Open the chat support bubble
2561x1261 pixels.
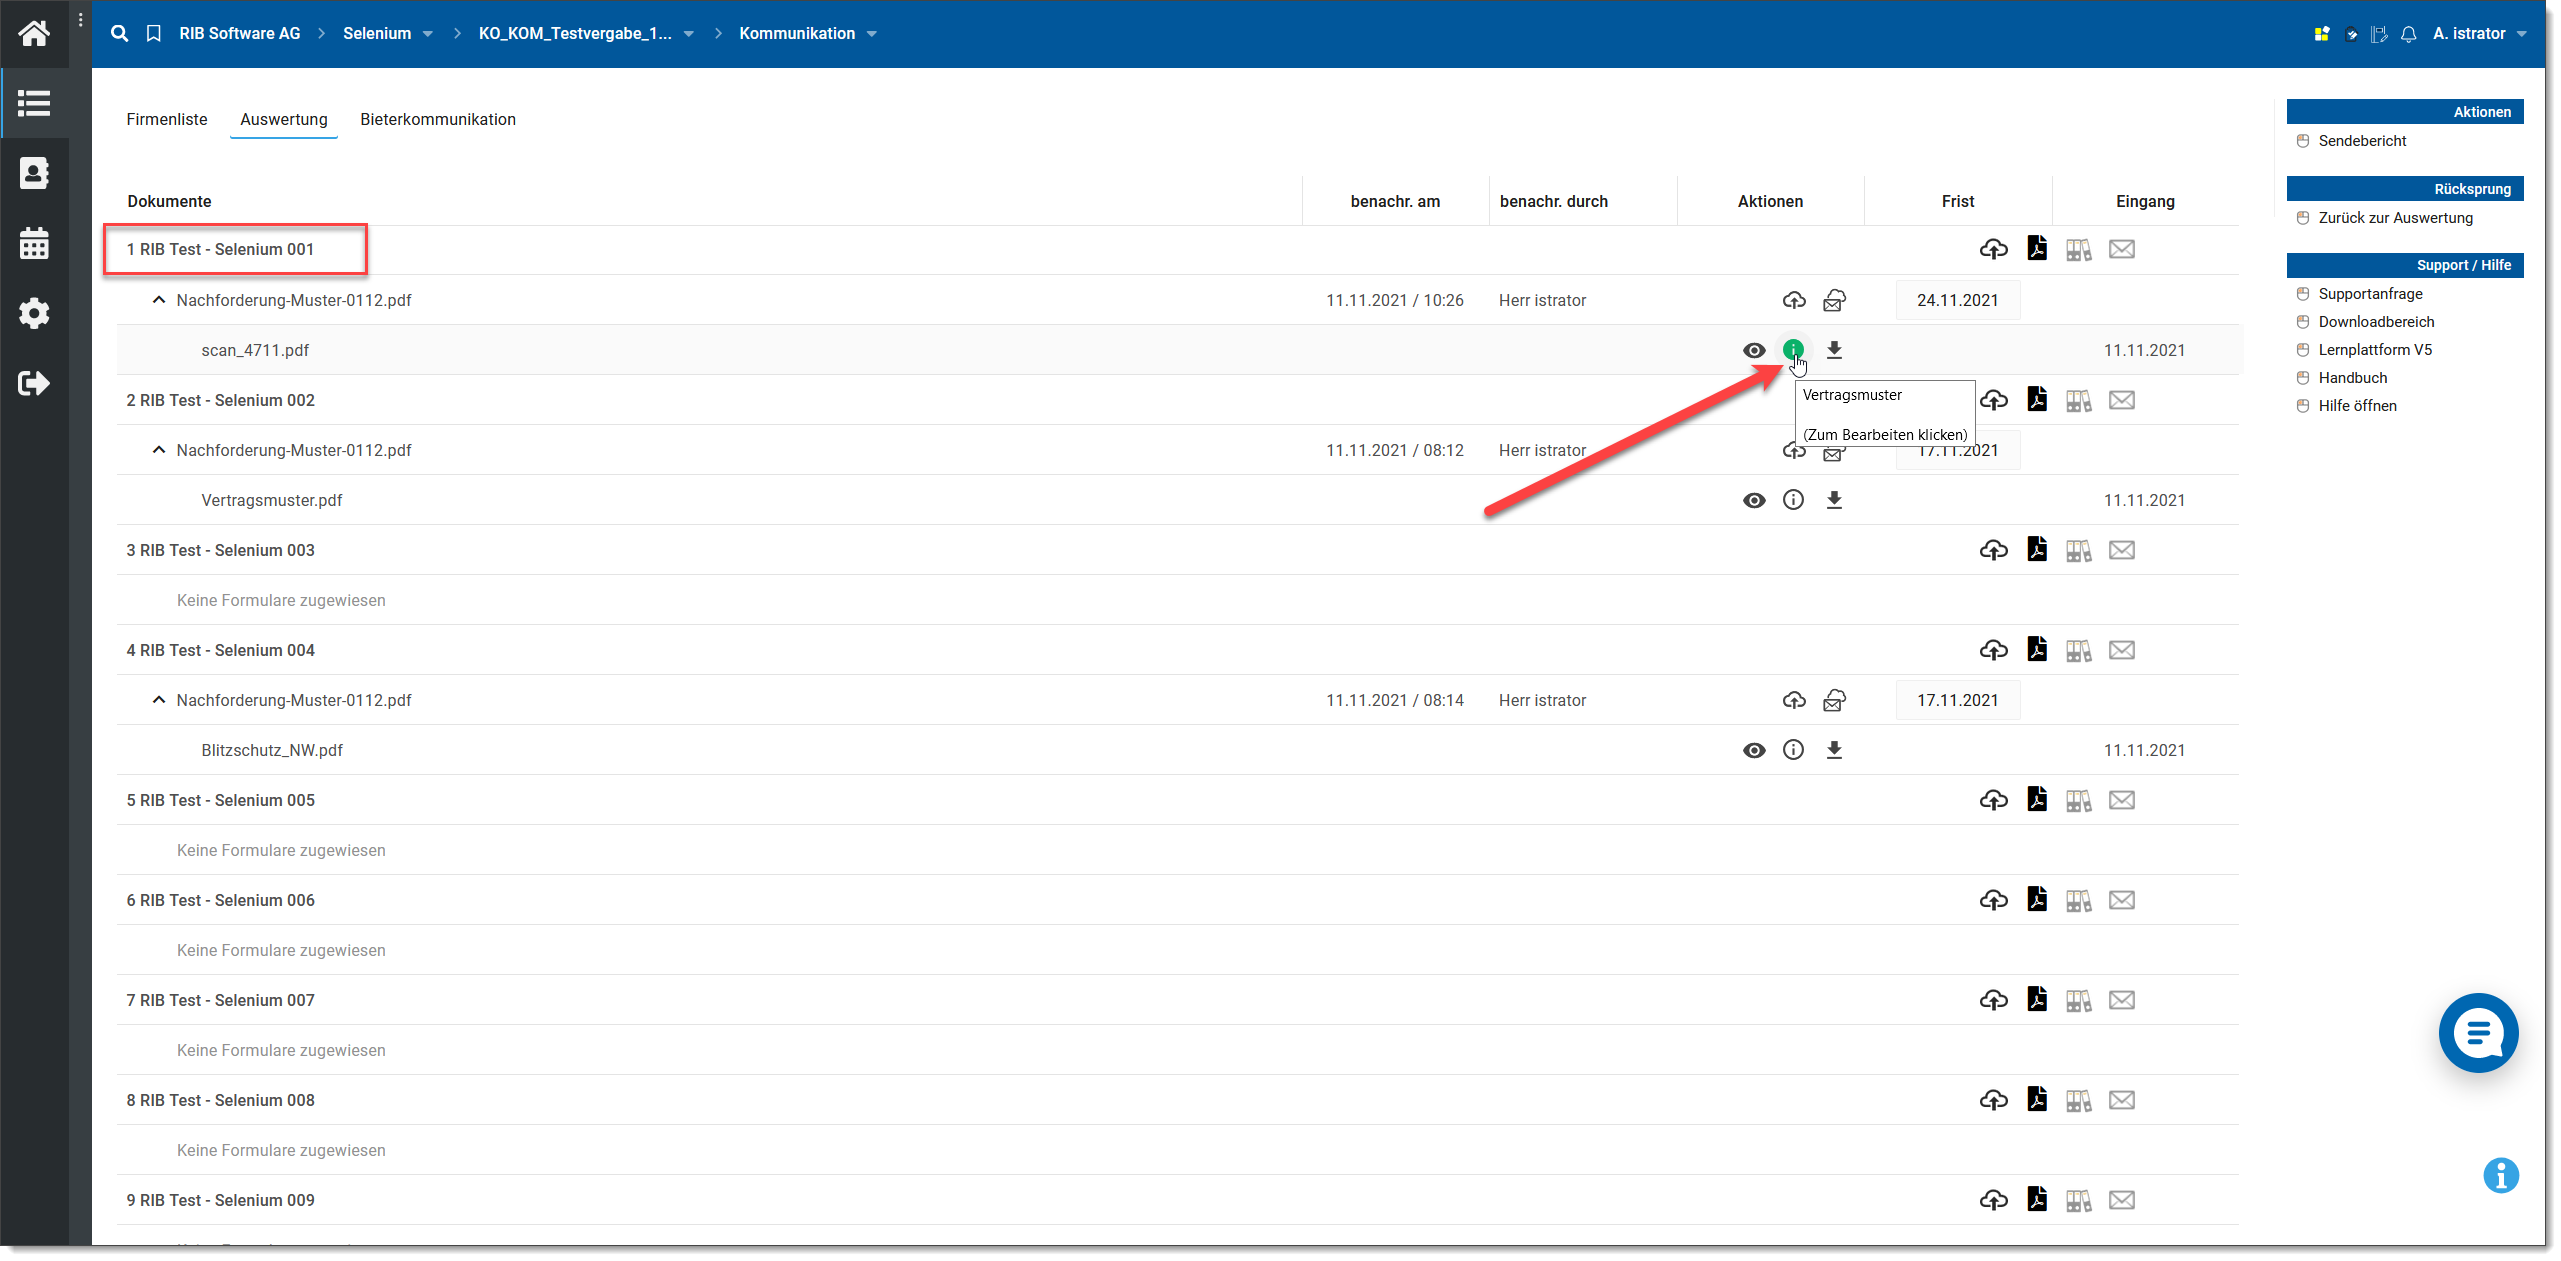click(x=2477, y=1033)
